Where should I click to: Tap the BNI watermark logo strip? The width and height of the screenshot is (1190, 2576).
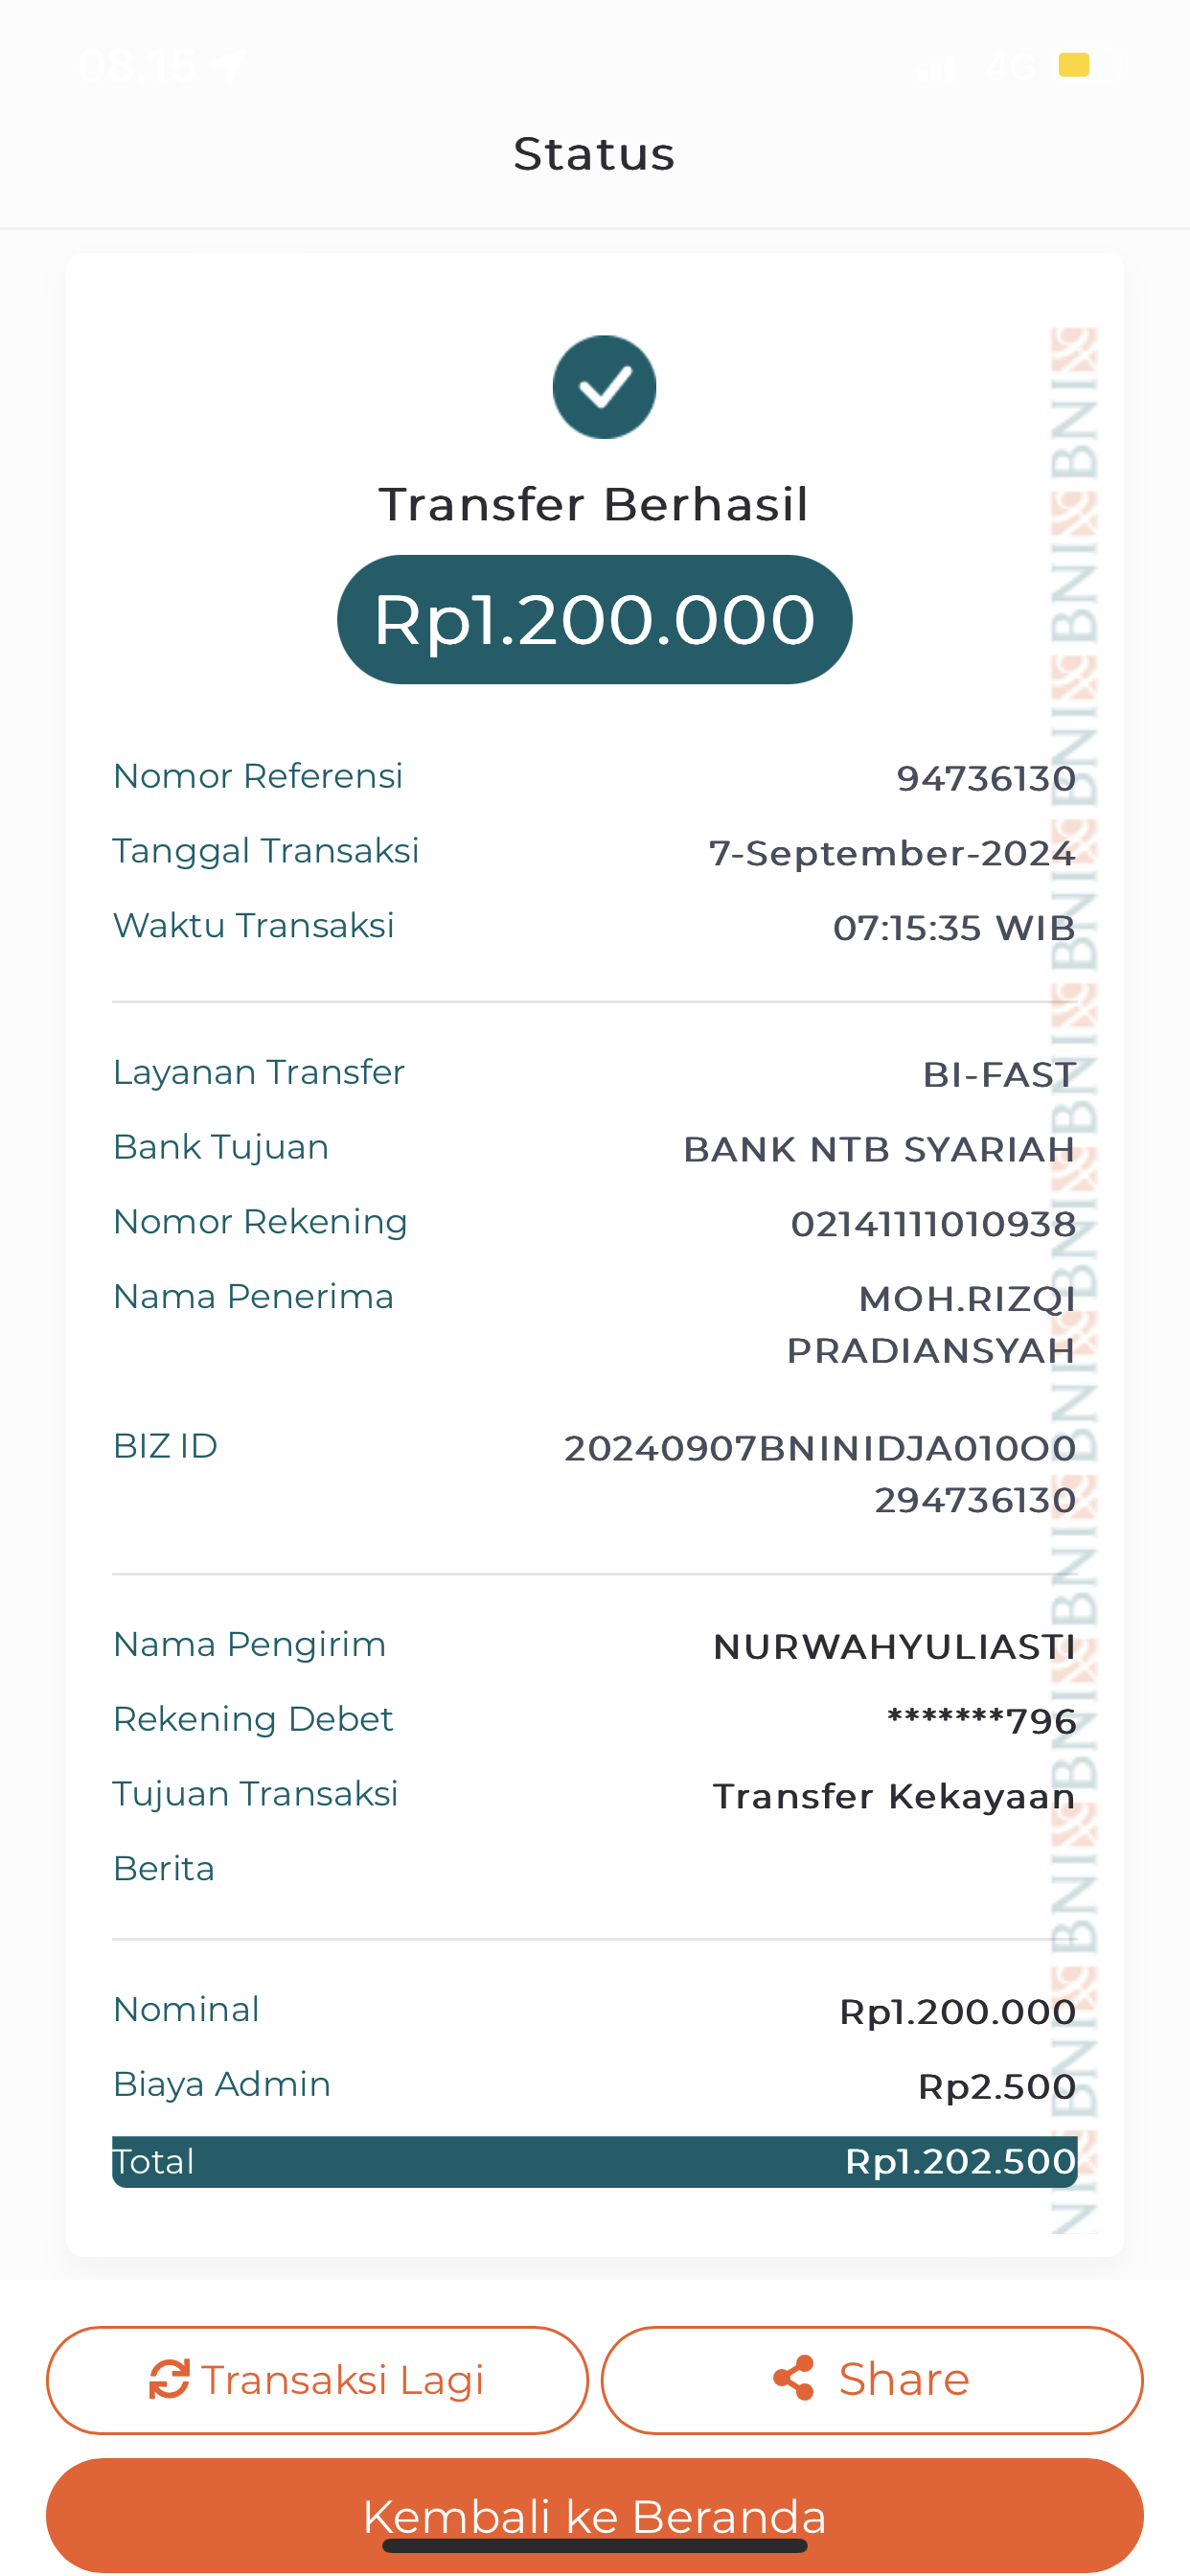click(x=1074, y=1280)
